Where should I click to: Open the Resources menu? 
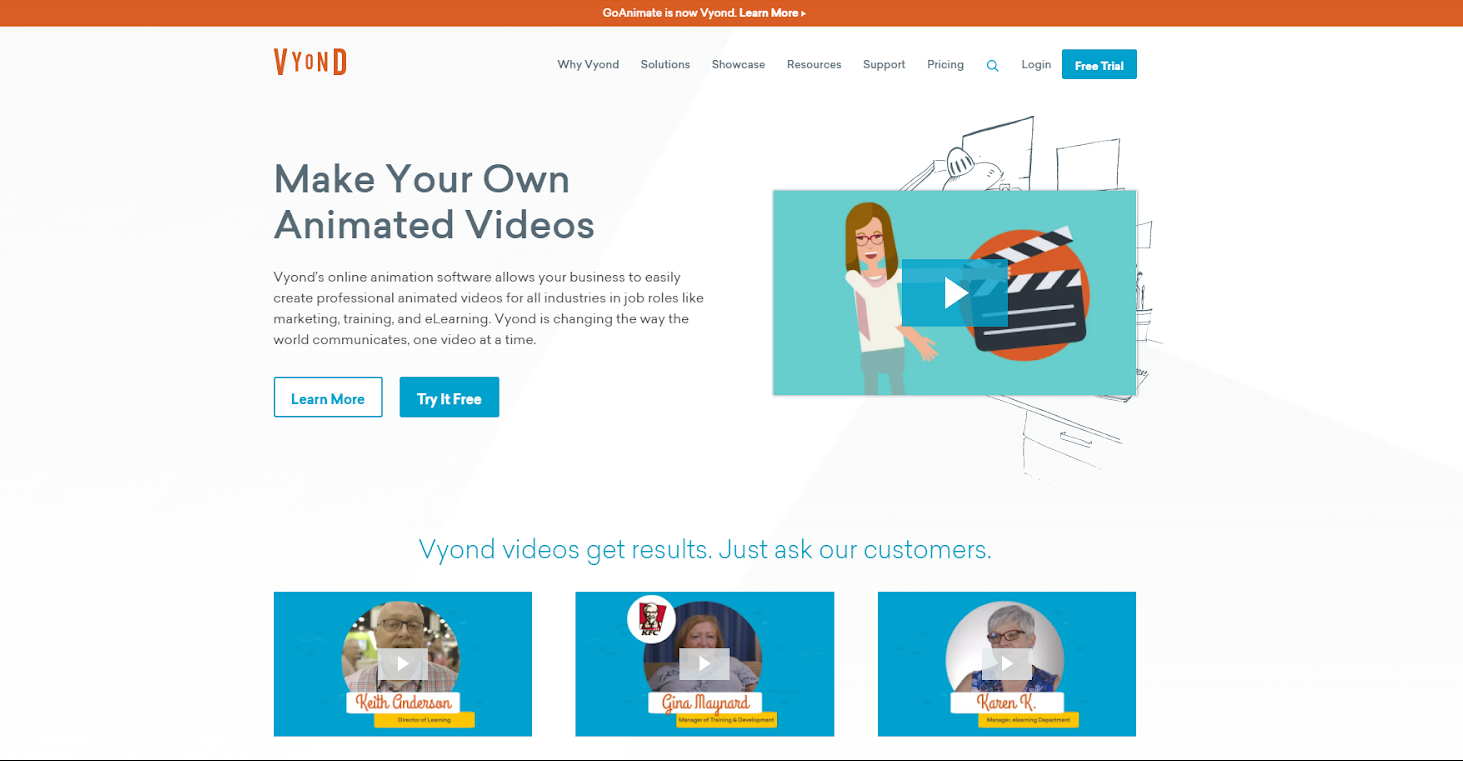click(814, 64)
